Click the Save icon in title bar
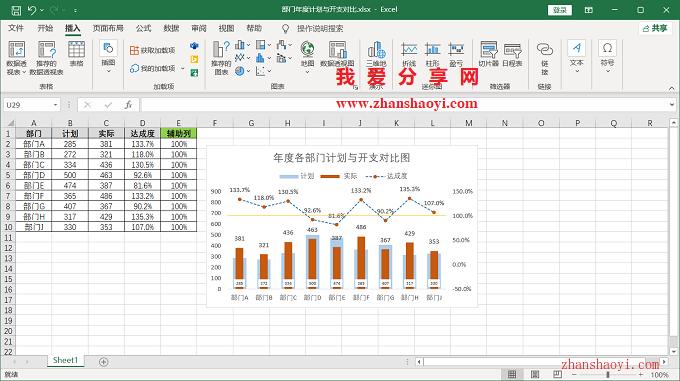Screen dimensions: 680x381 (16, 10)
